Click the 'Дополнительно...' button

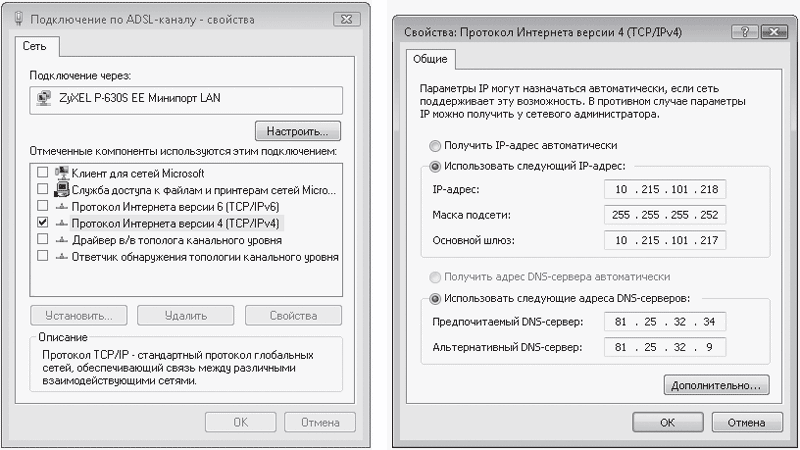pyautogui.click(x=715, y=384)
